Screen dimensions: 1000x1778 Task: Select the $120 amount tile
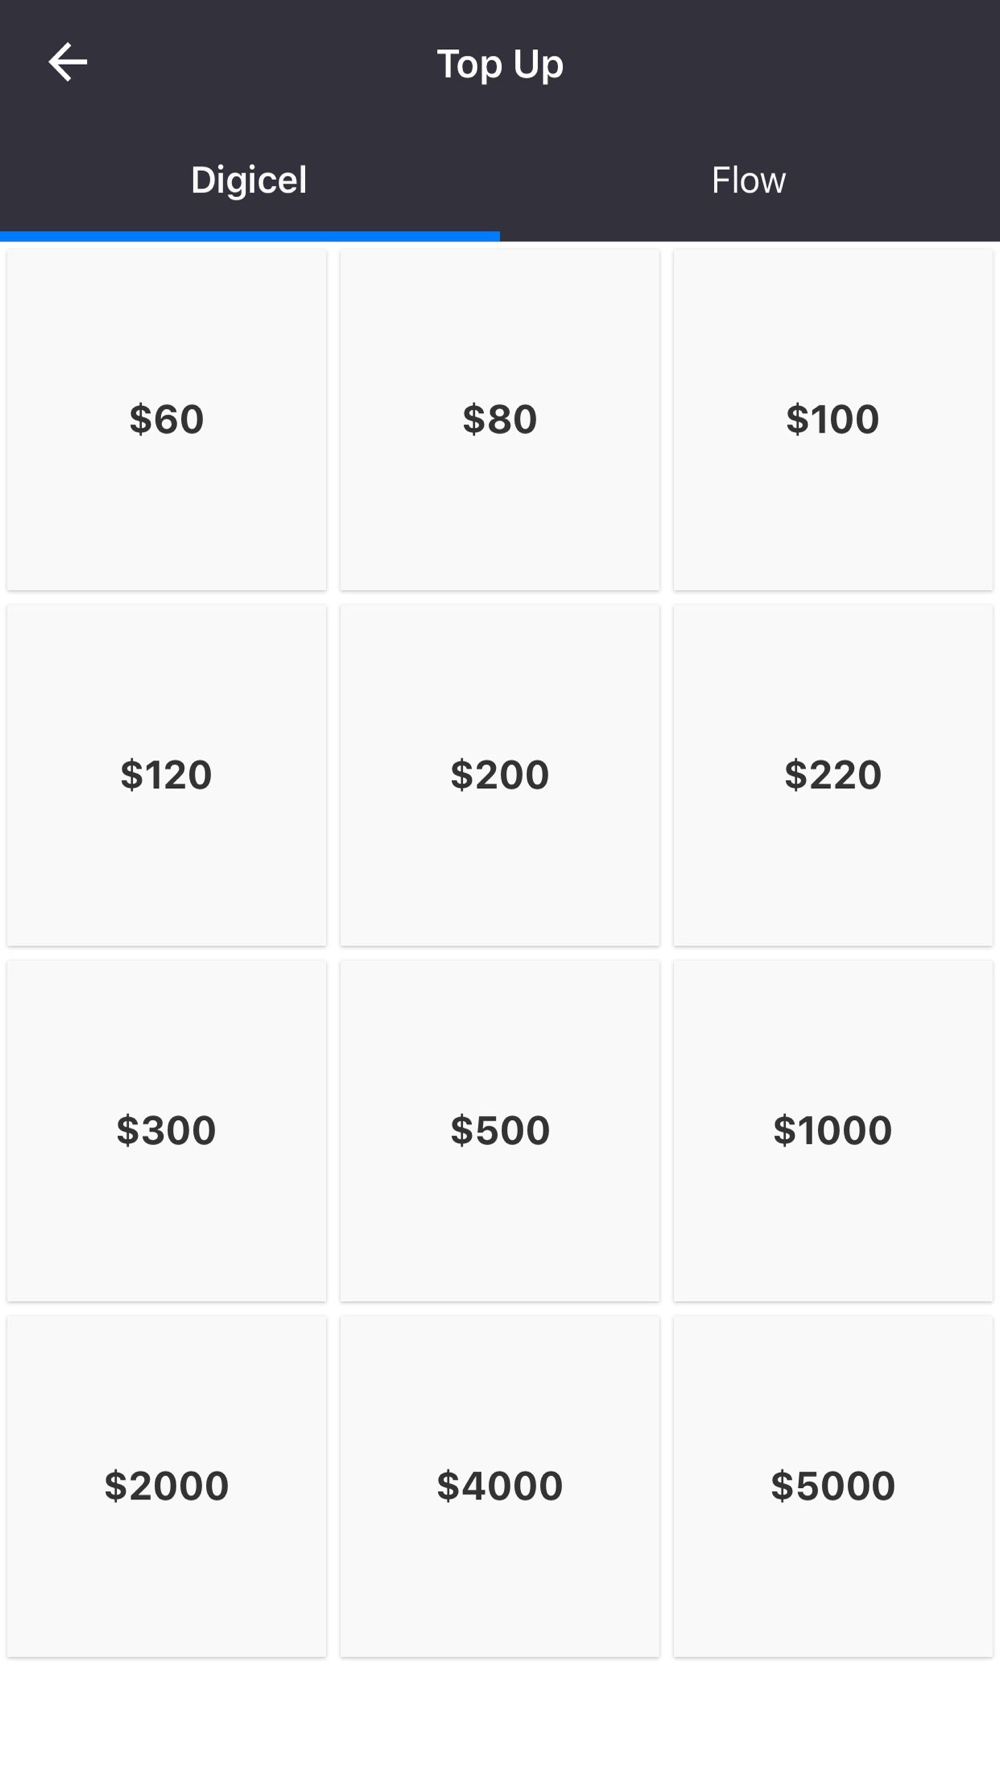(167, 775)
